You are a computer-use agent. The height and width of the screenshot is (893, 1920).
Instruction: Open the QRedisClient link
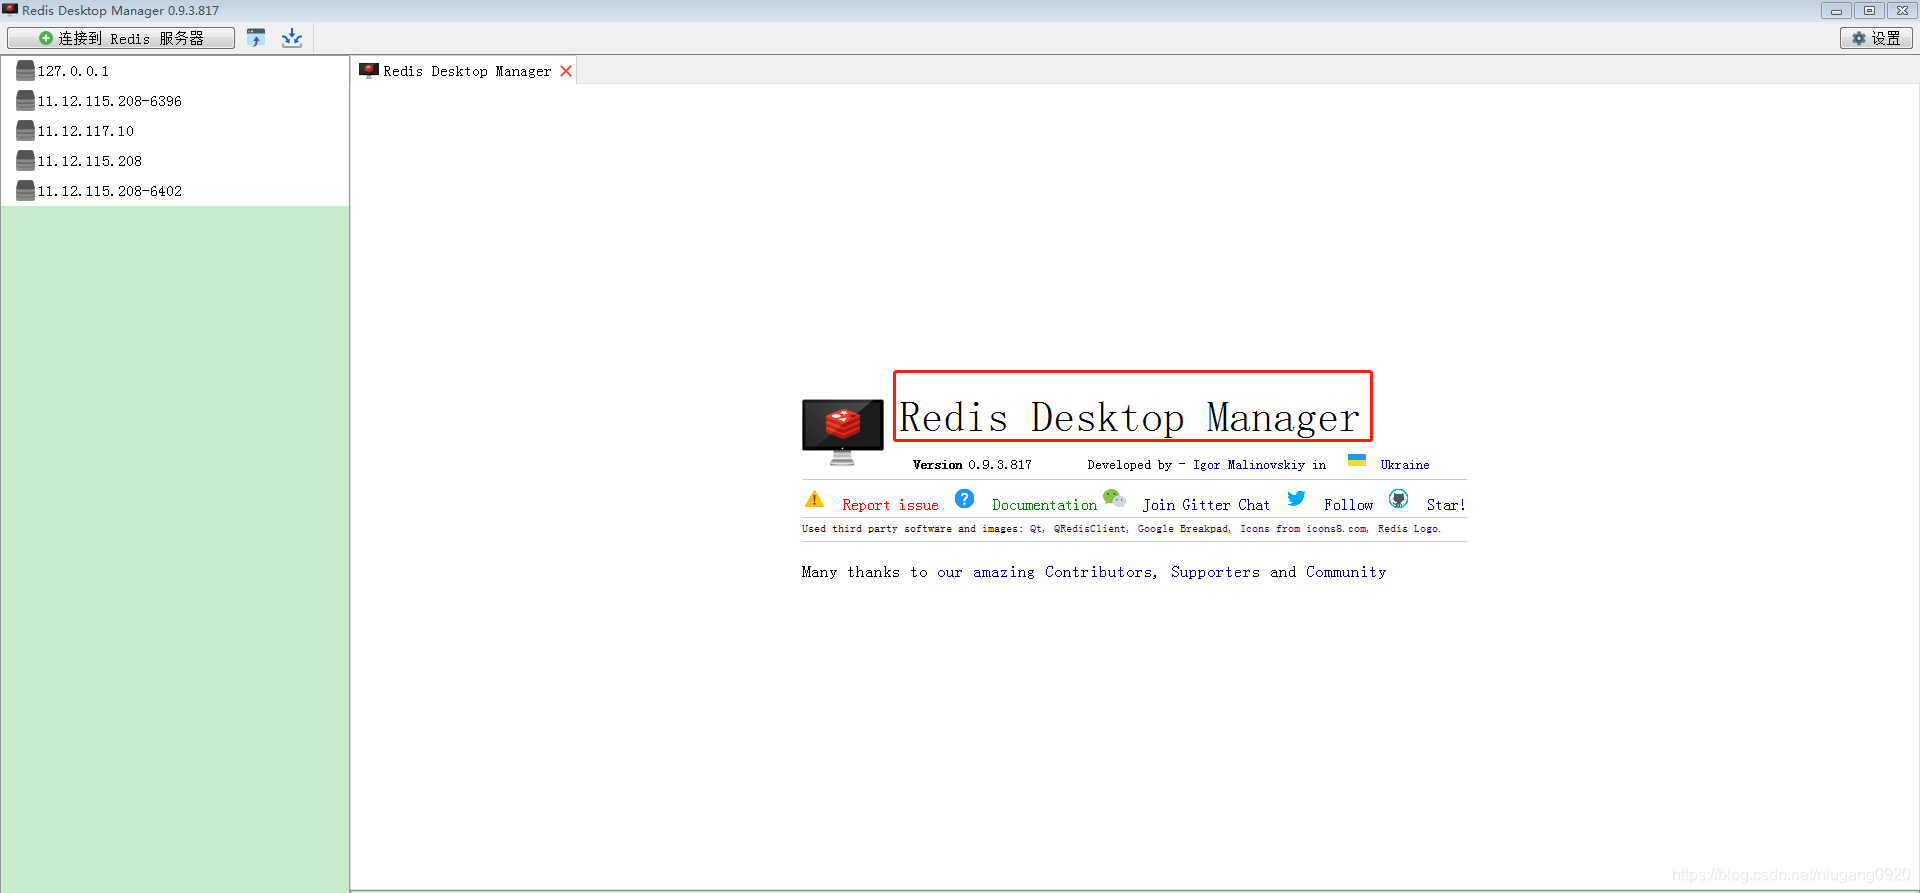(x=1089, y=529)
